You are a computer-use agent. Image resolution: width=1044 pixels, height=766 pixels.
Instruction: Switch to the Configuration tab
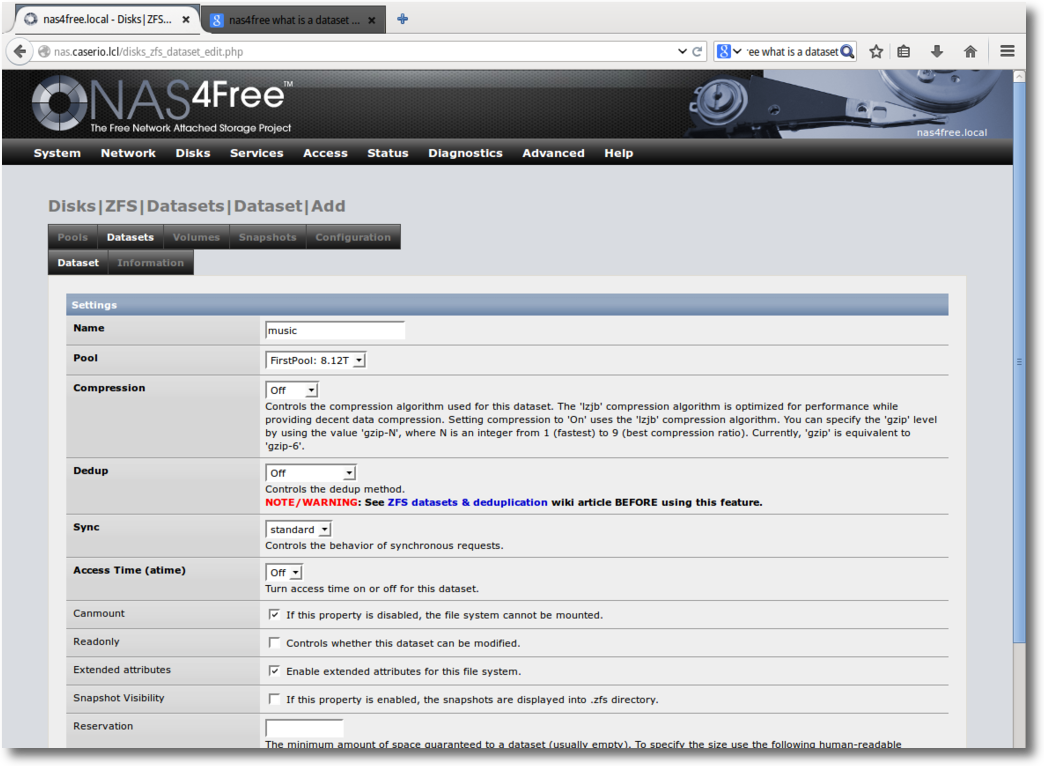353,237
